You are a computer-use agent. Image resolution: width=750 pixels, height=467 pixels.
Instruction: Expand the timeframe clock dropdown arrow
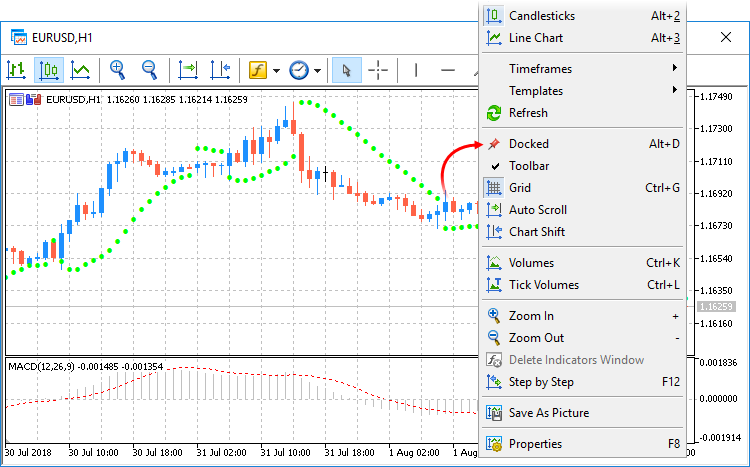pos(317,71)
